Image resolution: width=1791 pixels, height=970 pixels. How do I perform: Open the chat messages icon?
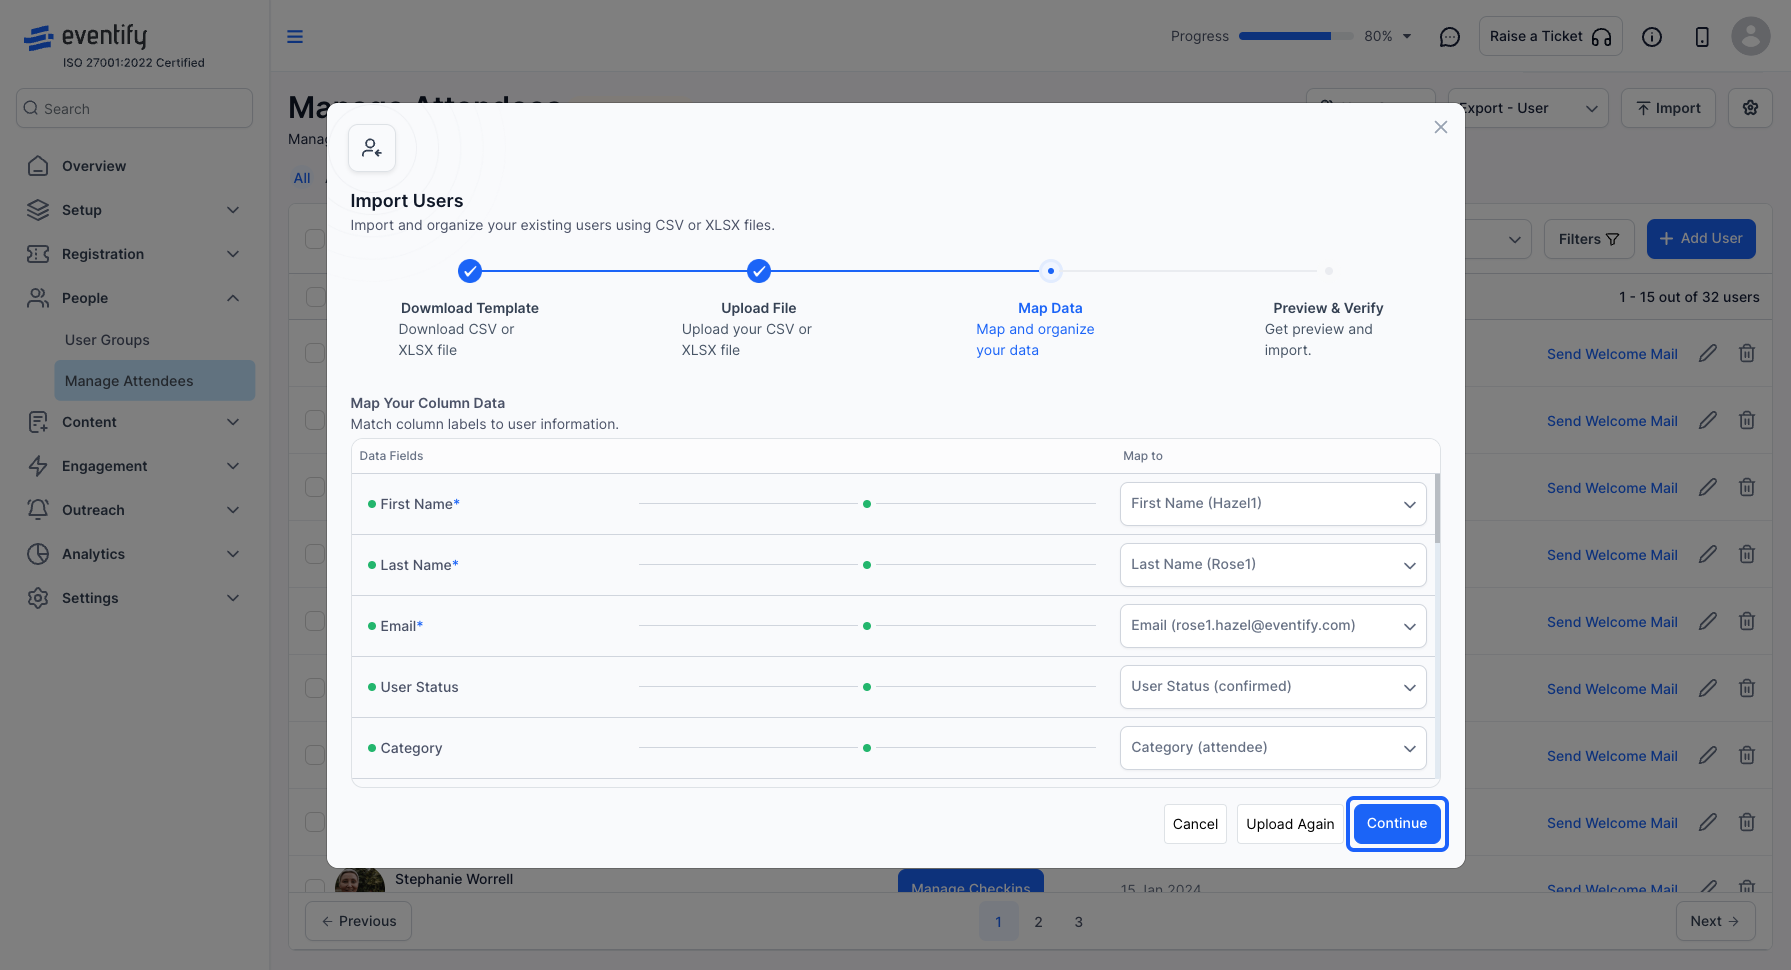tap(1449, 37)
